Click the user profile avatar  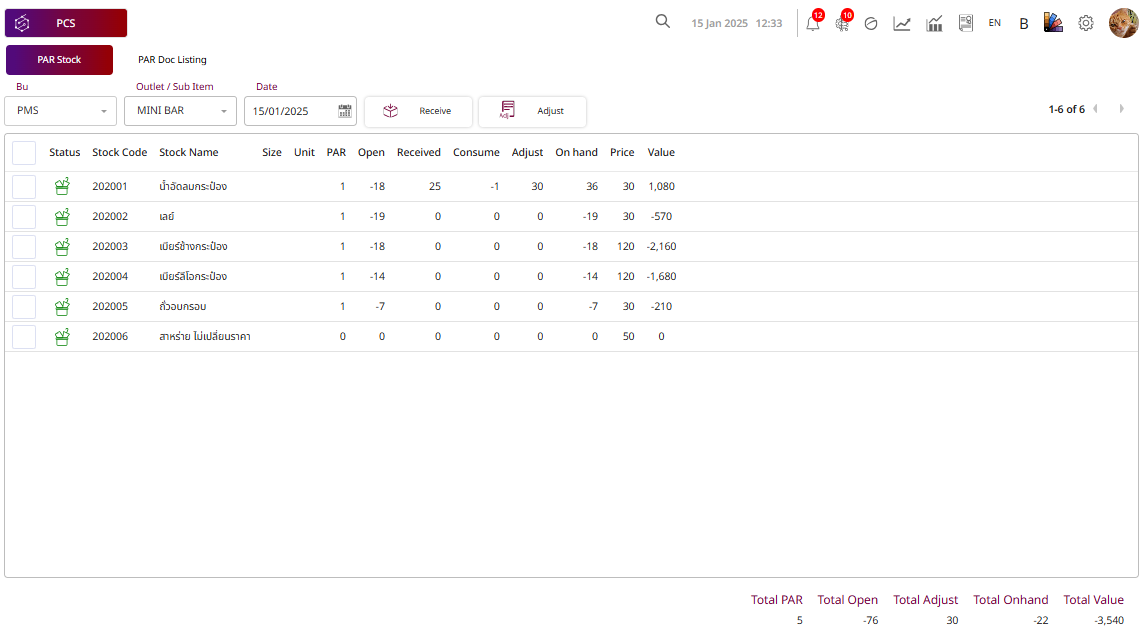[1123, 23]
